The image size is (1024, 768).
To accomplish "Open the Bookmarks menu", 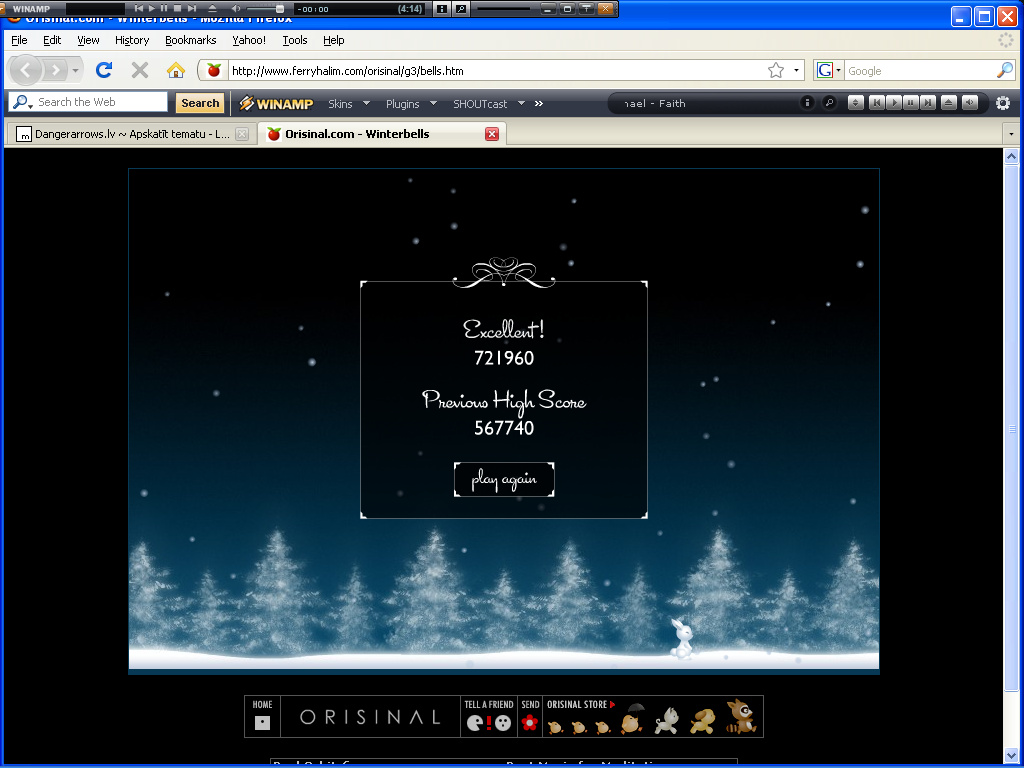I will tap(190, 40).
